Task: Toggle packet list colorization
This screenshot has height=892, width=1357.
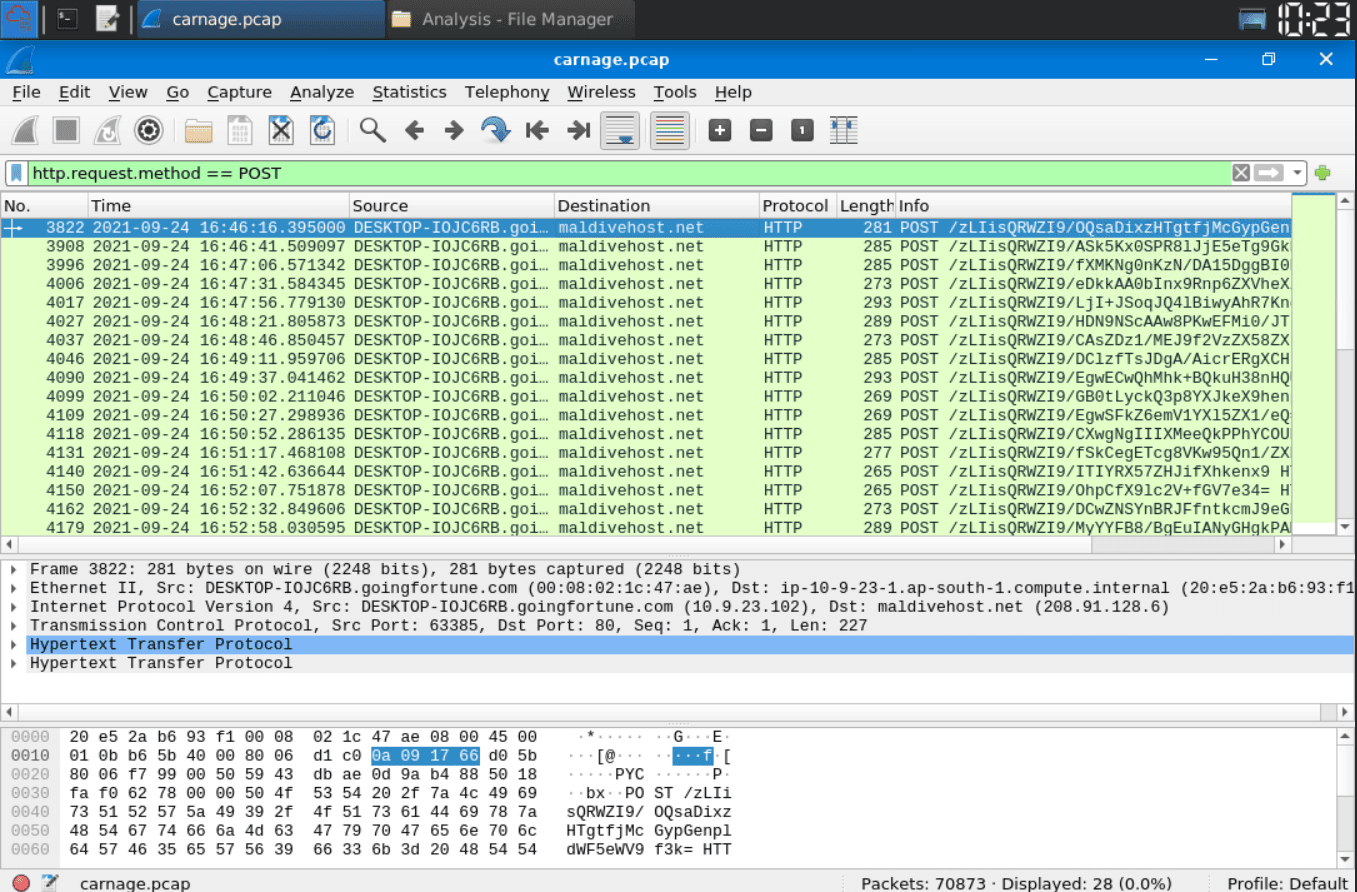Action: click(670, 130)
